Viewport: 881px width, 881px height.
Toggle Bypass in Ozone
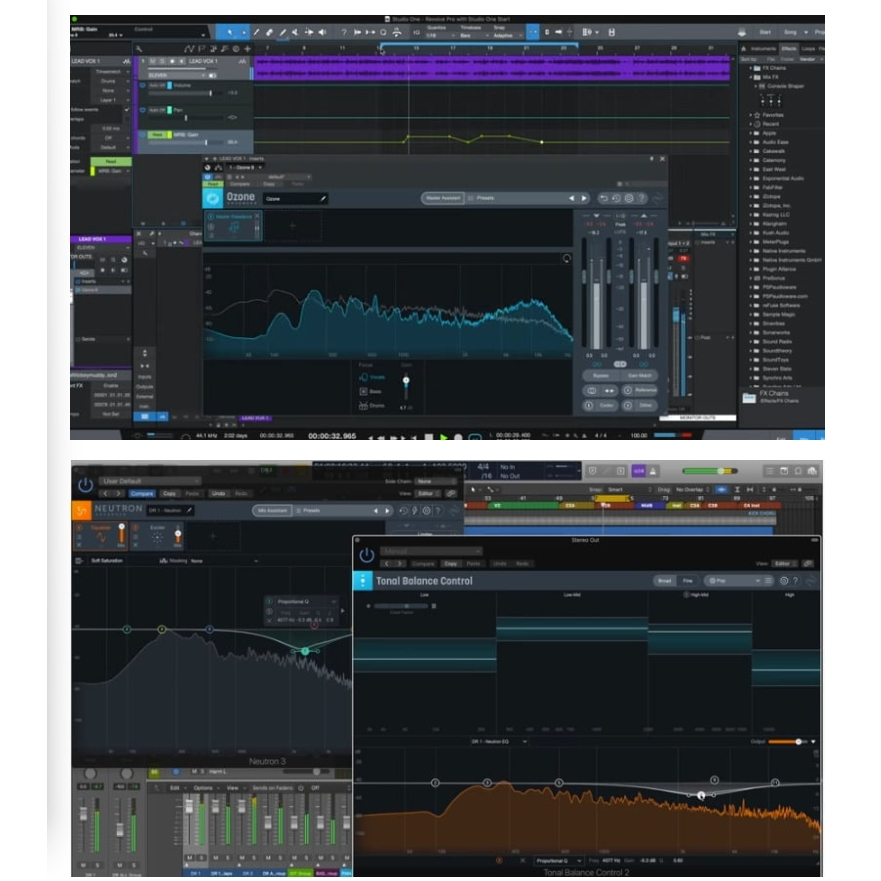tap(600, 375)
